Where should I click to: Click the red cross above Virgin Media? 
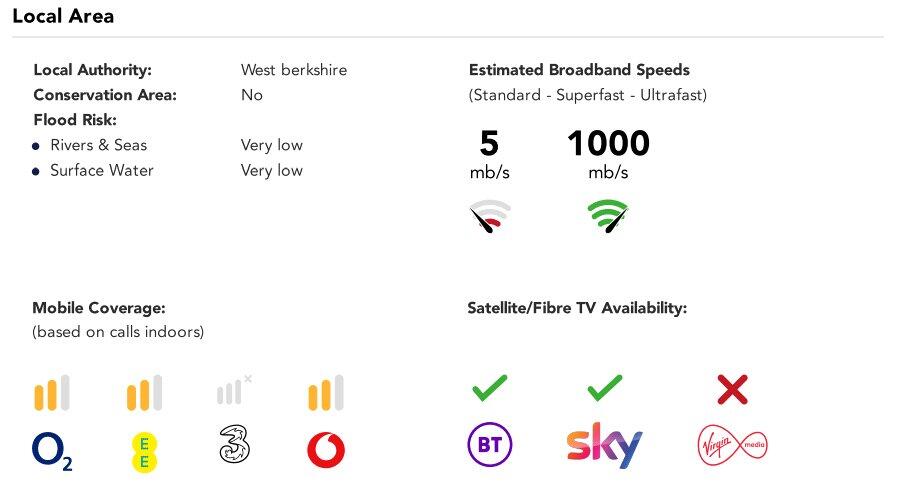733,390
